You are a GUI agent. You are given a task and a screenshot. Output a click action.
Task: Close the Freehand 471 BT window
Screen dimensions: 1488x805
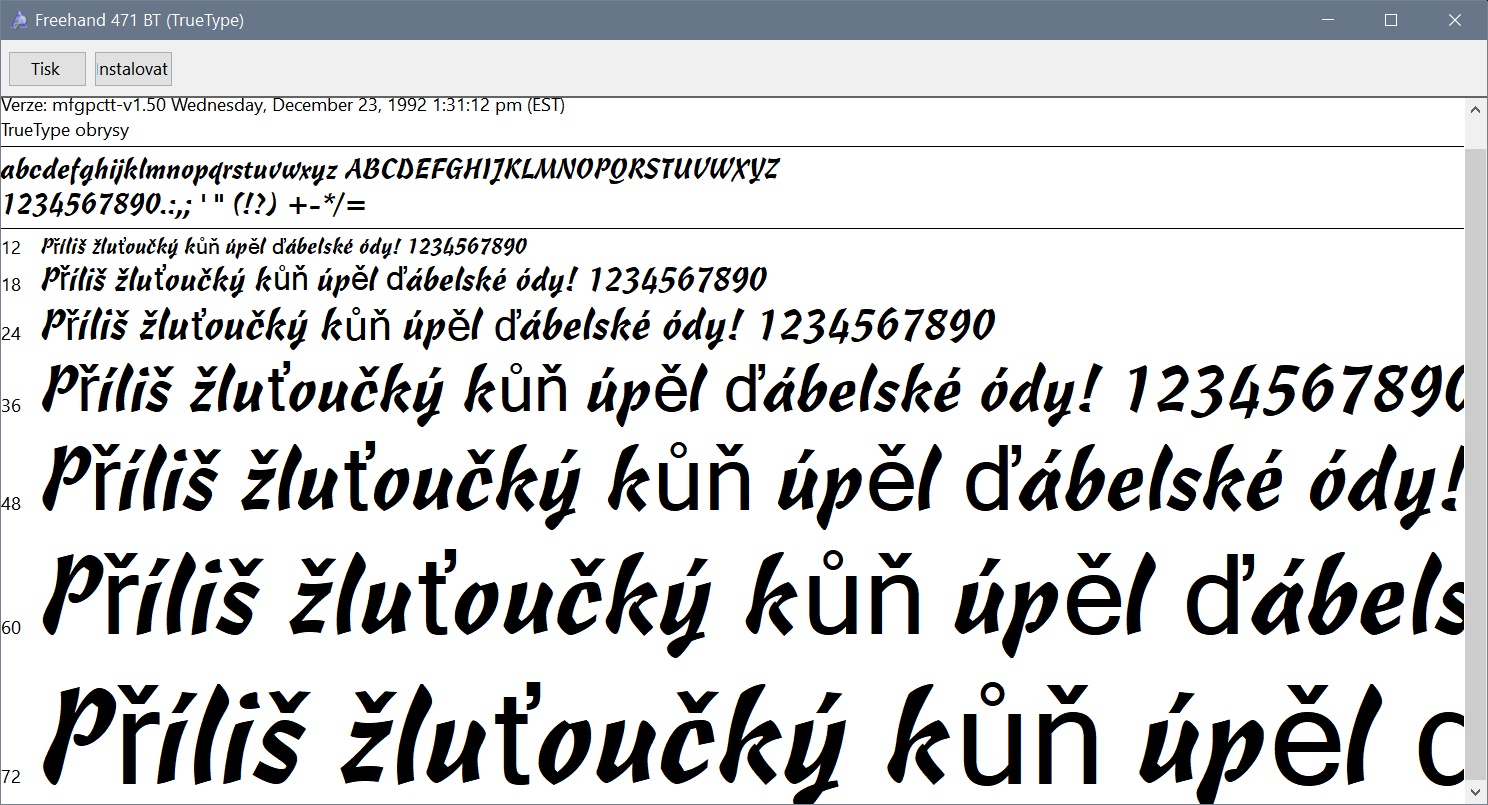[x=1455, y=20]
